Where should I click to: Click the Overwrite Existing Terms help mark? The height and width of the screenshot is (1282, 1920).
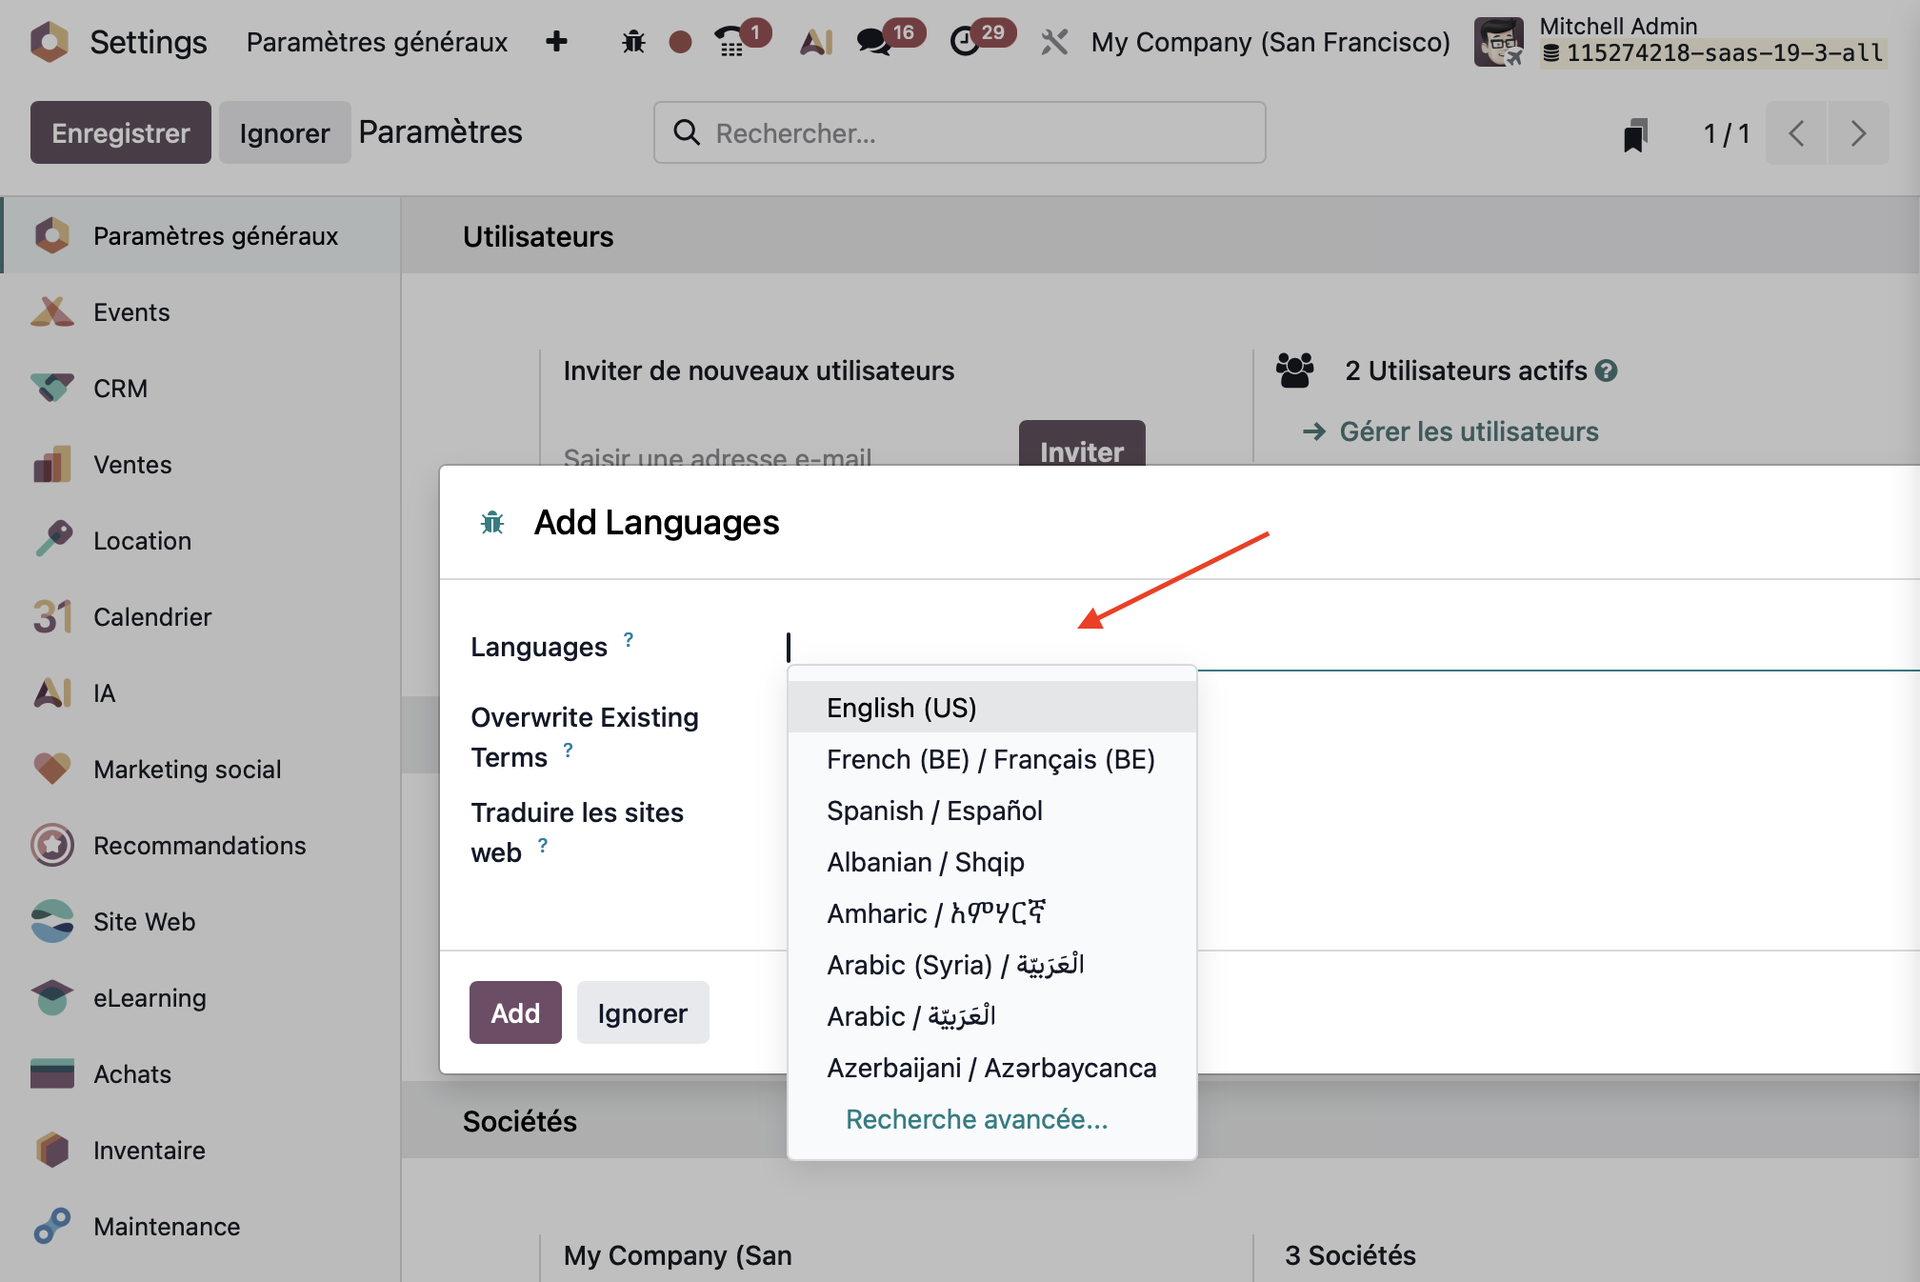coord(568,750)
